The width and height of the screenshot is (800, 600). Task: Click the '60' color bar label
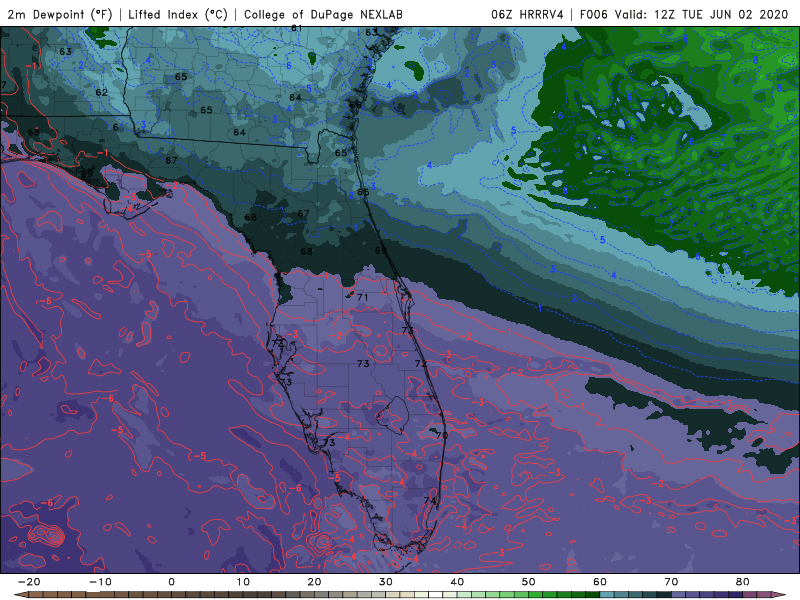[600, 582]
